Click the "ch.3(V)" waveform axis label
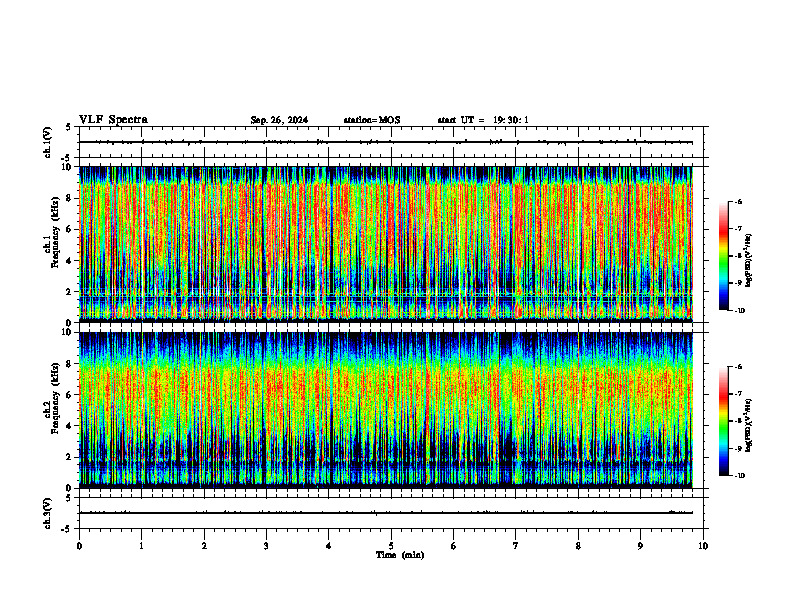This screenshot has height=612, width=792. coord(48,514)
